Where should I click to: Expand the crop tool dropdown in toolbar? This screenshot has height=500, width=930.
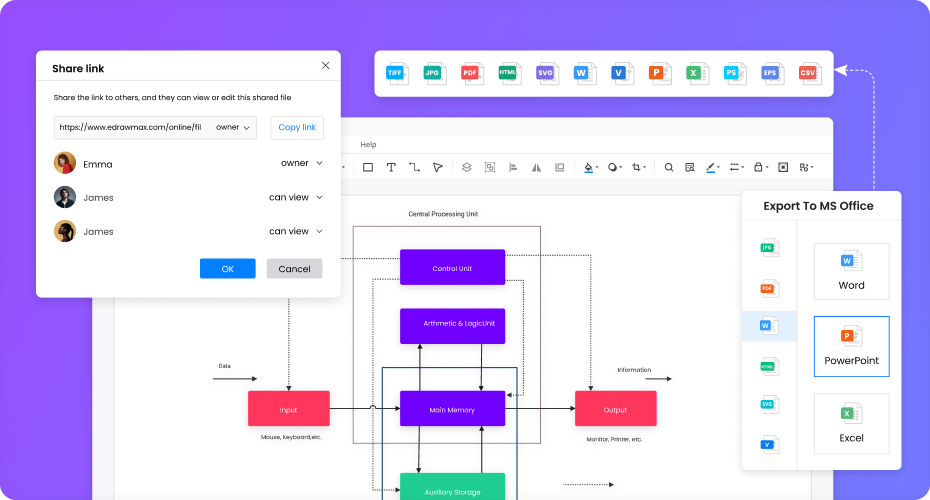click(638, 167)
